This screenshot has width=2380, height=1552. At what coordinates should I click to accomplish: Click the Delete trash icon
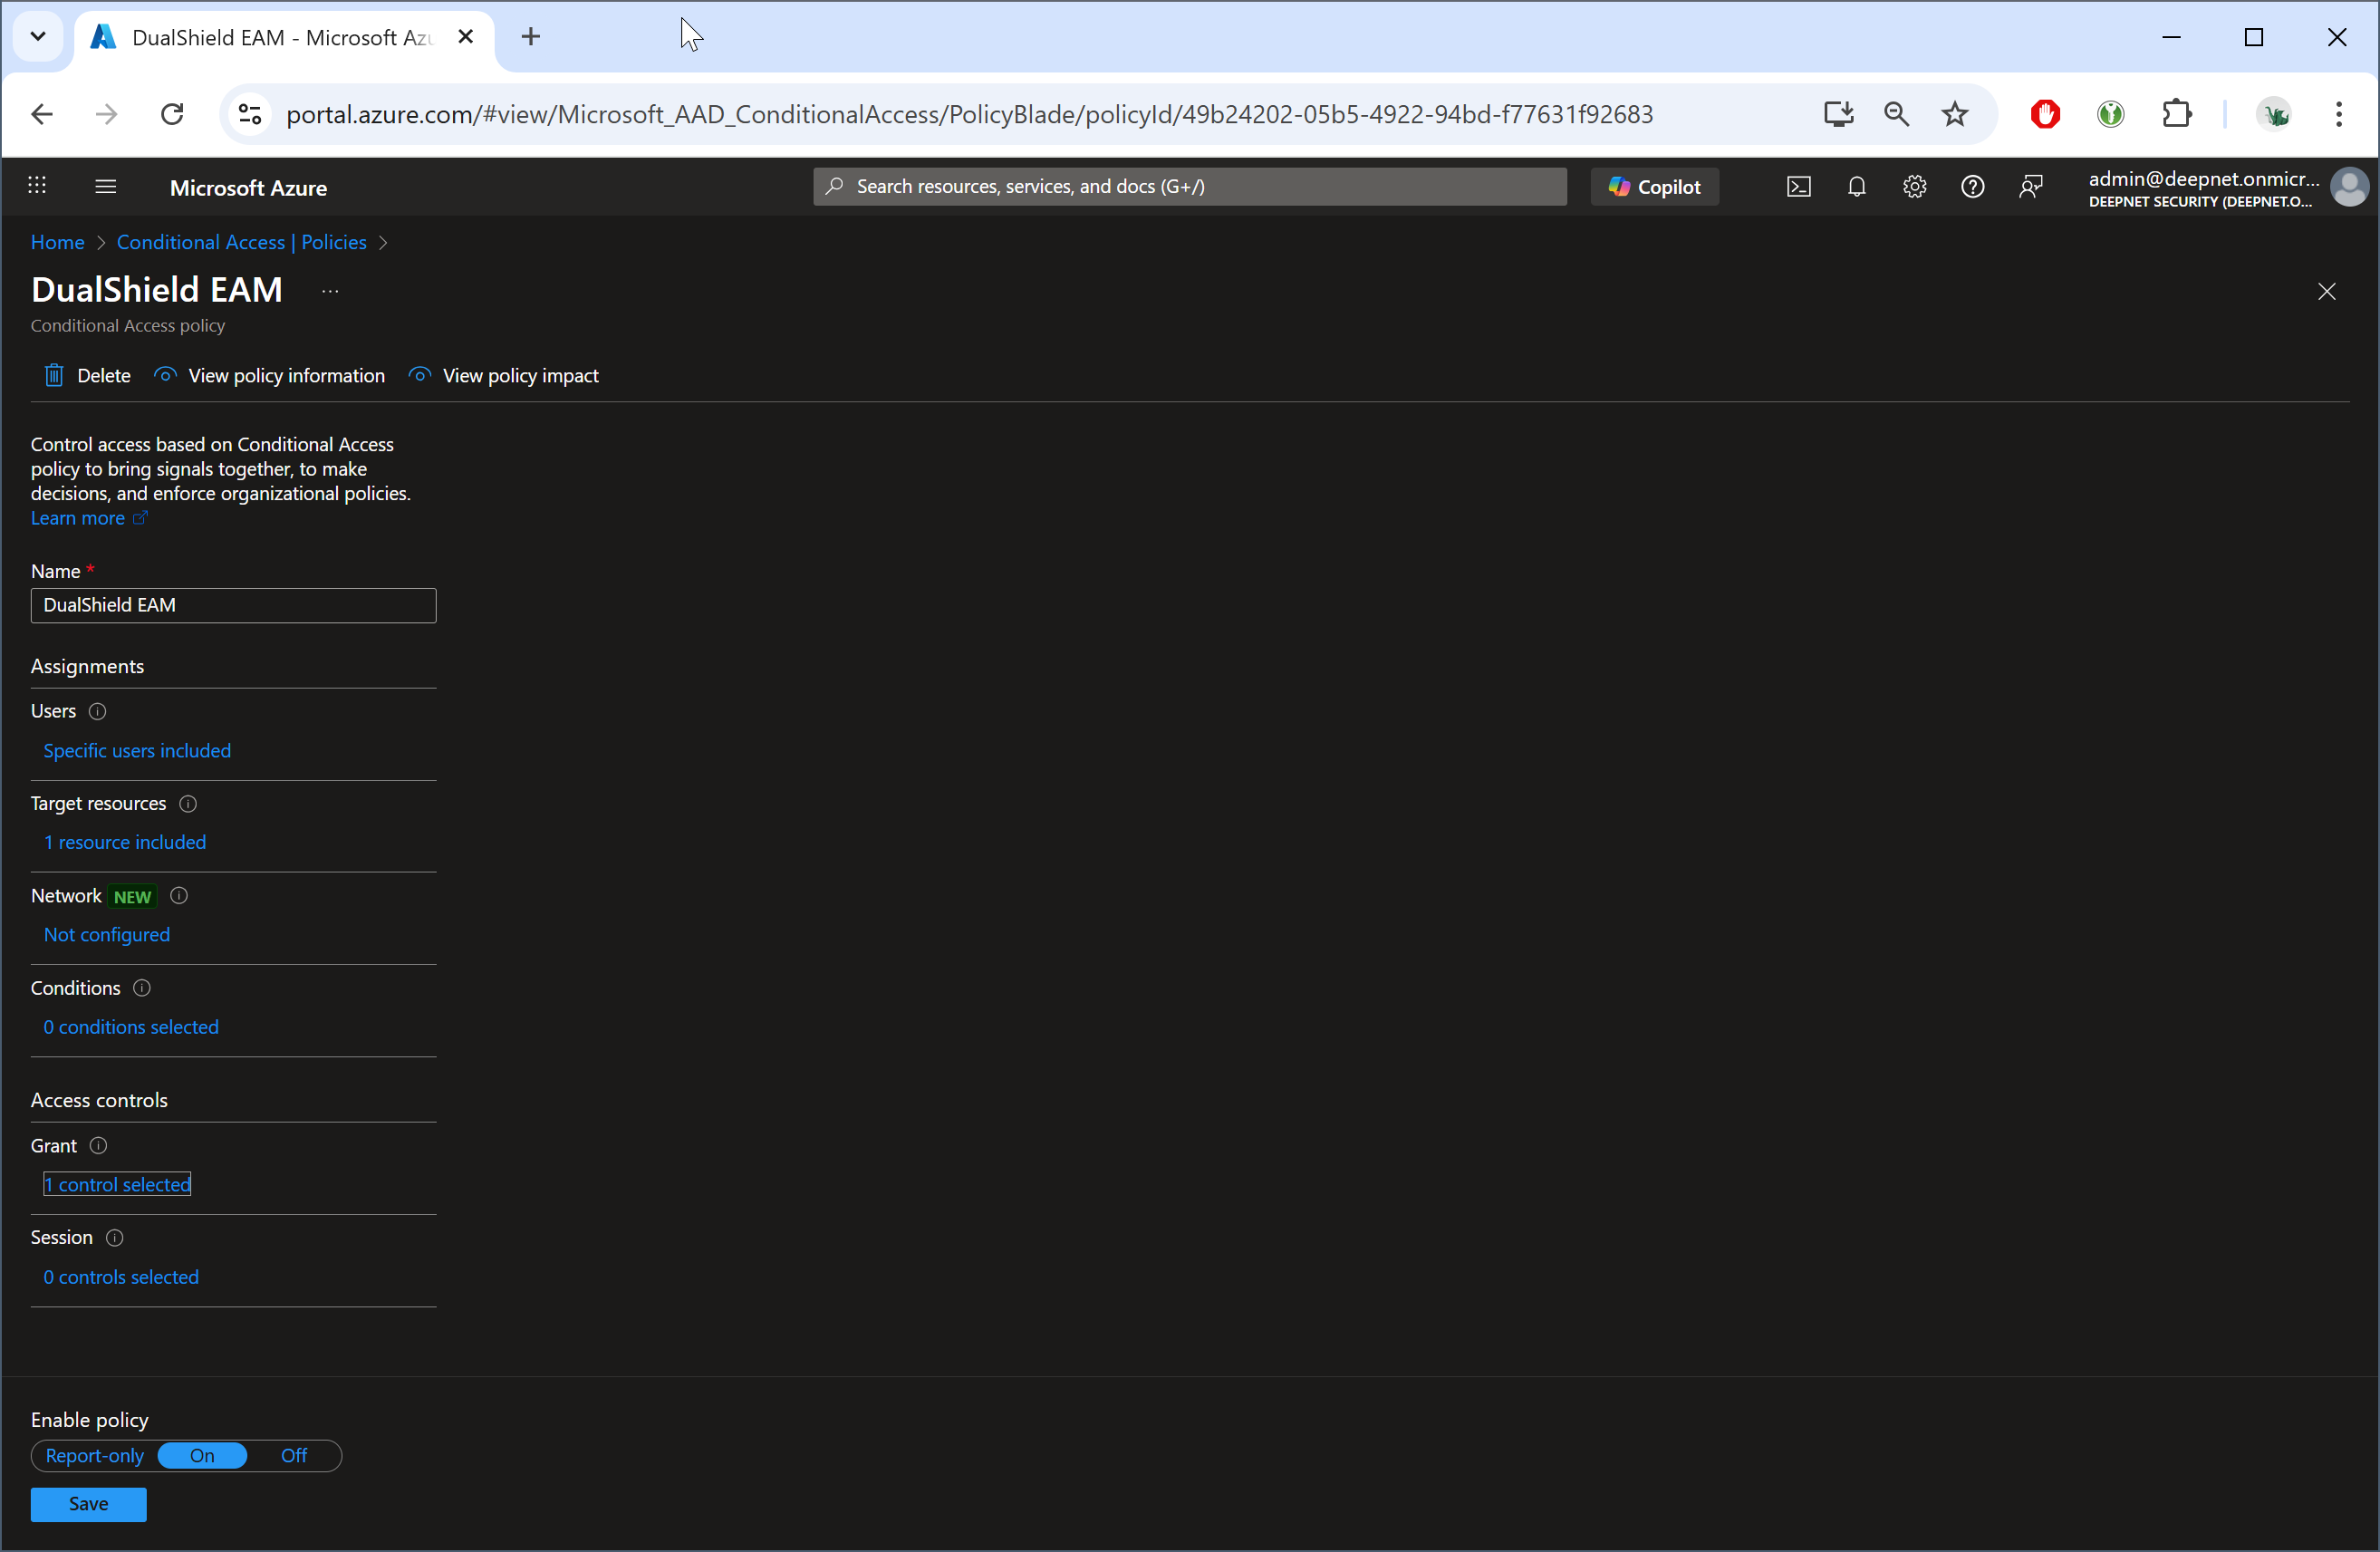pyautogui.click(x=54, y=376)
